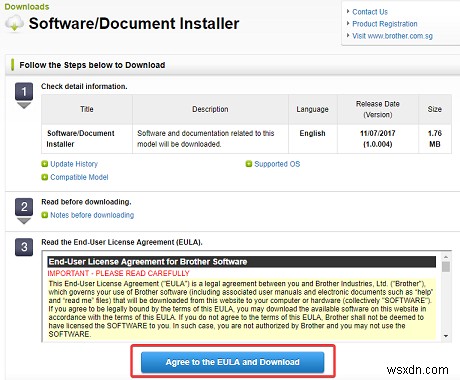The height and width of the screenshot is (380, 460).
Task: Click the Software/Document Installer page title
Action: [x=134, y=24]
